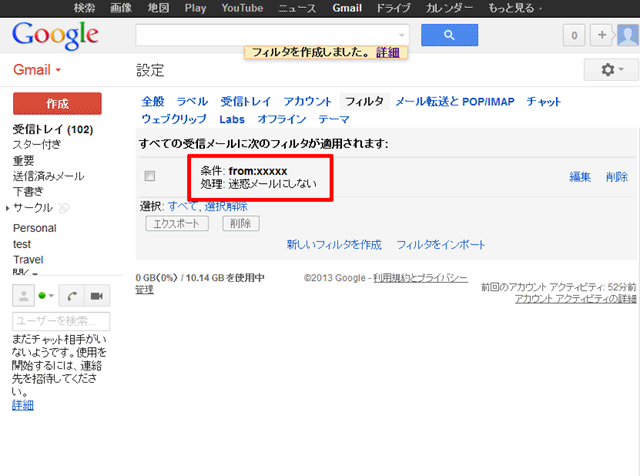640x476 pixels.
Task: Check the from:xxxxx filter checkbox
Action: 150,176
